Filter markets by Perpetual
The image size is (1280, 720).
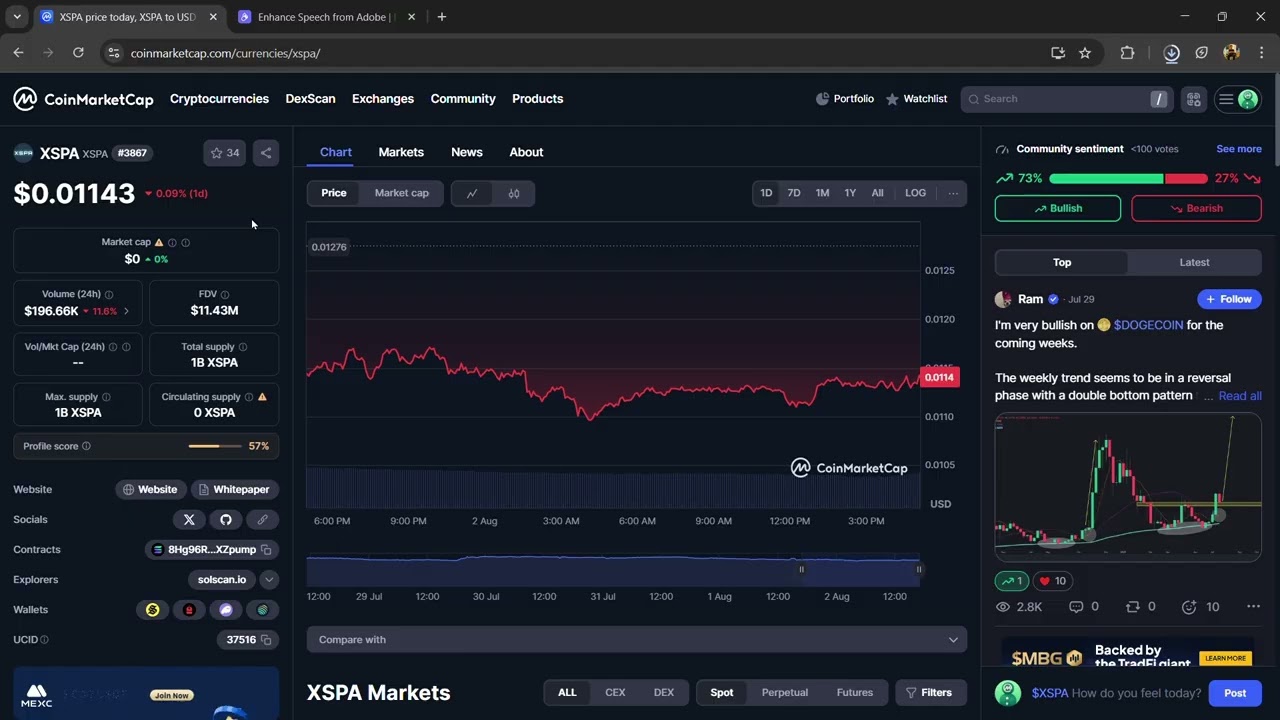785,692
